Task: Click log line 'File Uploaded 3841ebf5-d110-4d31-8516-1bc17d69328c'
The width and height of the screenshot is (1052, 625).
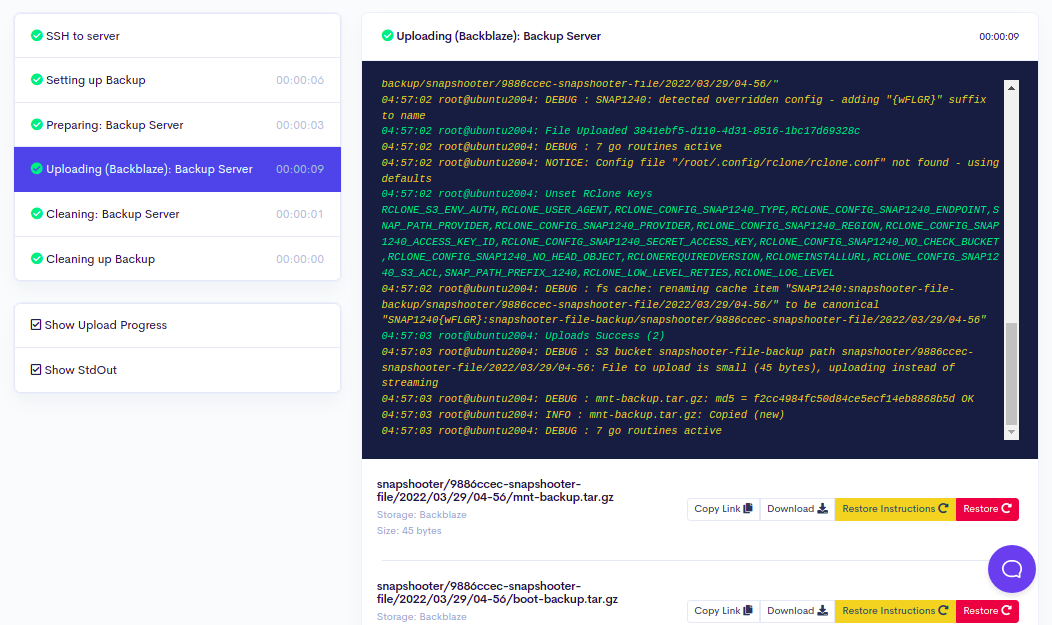Action: click(702, 131)
